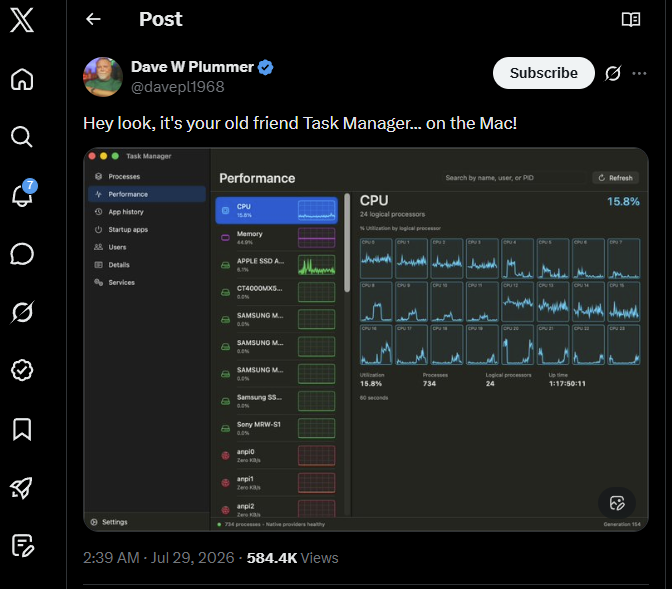This screenshot has height=589, width=672.
Task: Select Startup apps in Task Manager sidebar
Action: tap(147, 229)
